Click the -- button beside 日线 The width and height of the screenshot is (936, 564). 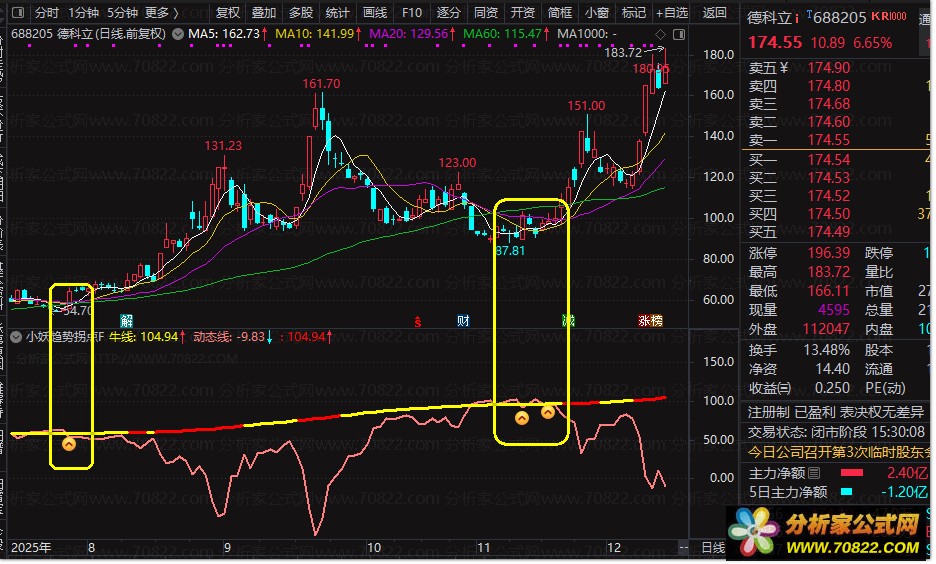coord(683,547)
